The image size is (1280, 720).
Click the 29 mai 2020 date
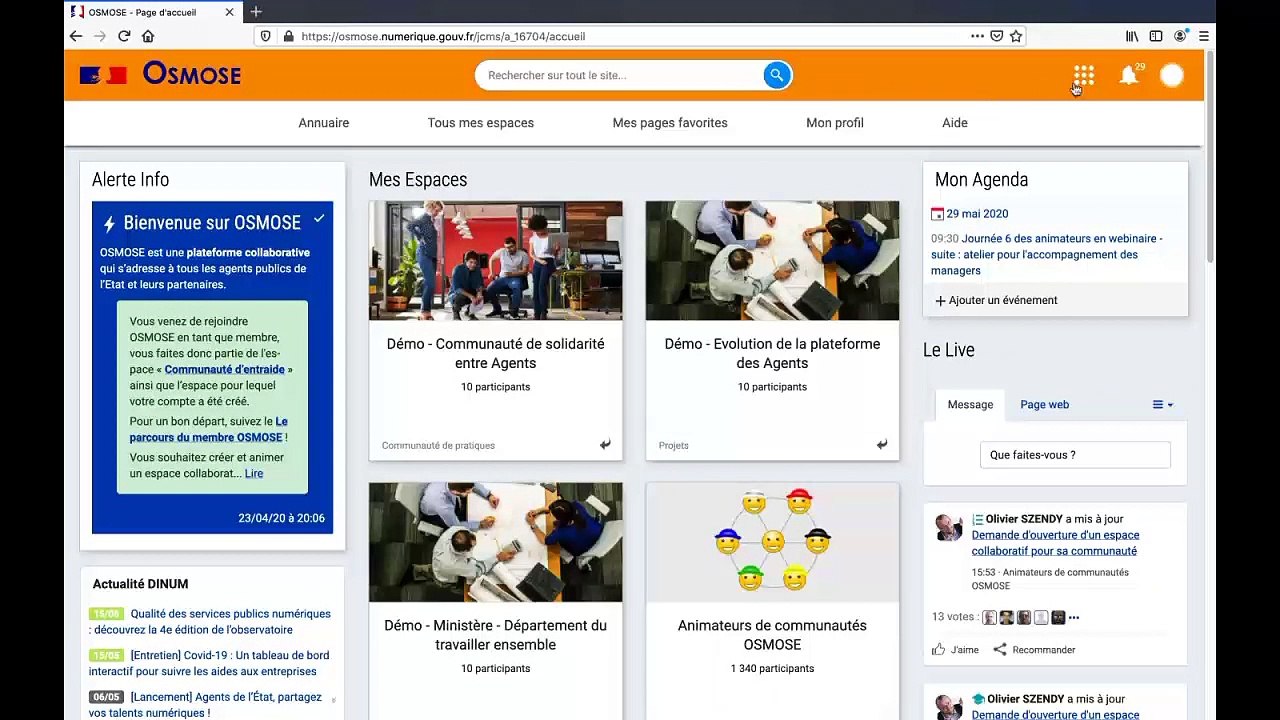(977, 214)
